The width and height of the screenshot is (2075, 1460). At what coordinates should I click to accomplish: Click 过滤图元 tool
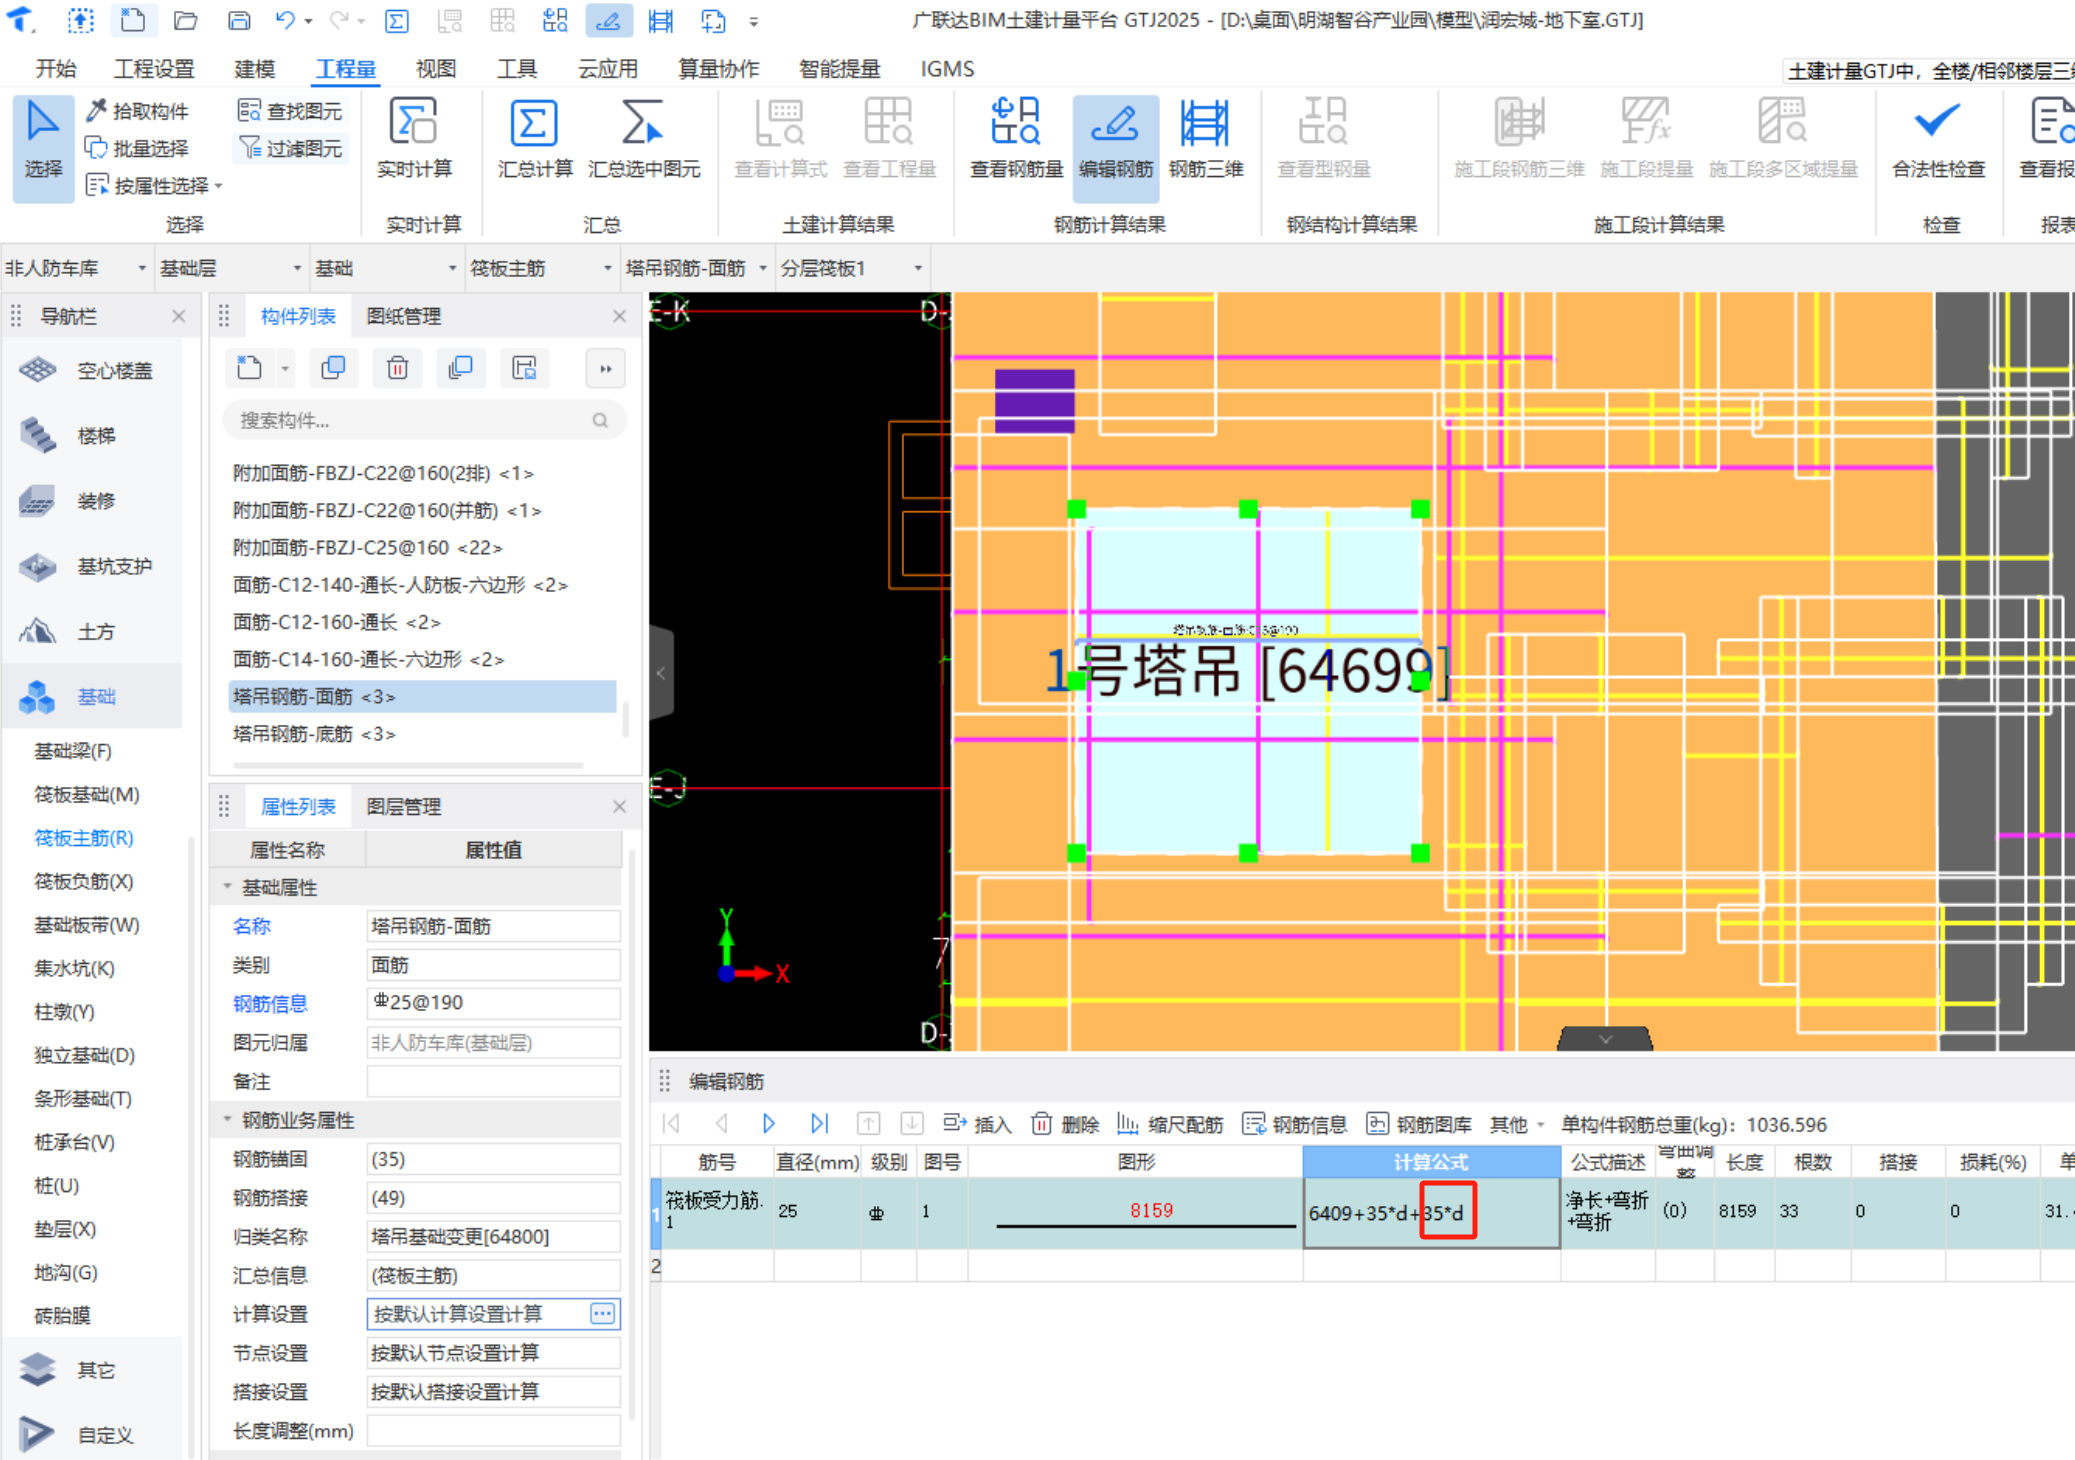(x=290, y=148)
